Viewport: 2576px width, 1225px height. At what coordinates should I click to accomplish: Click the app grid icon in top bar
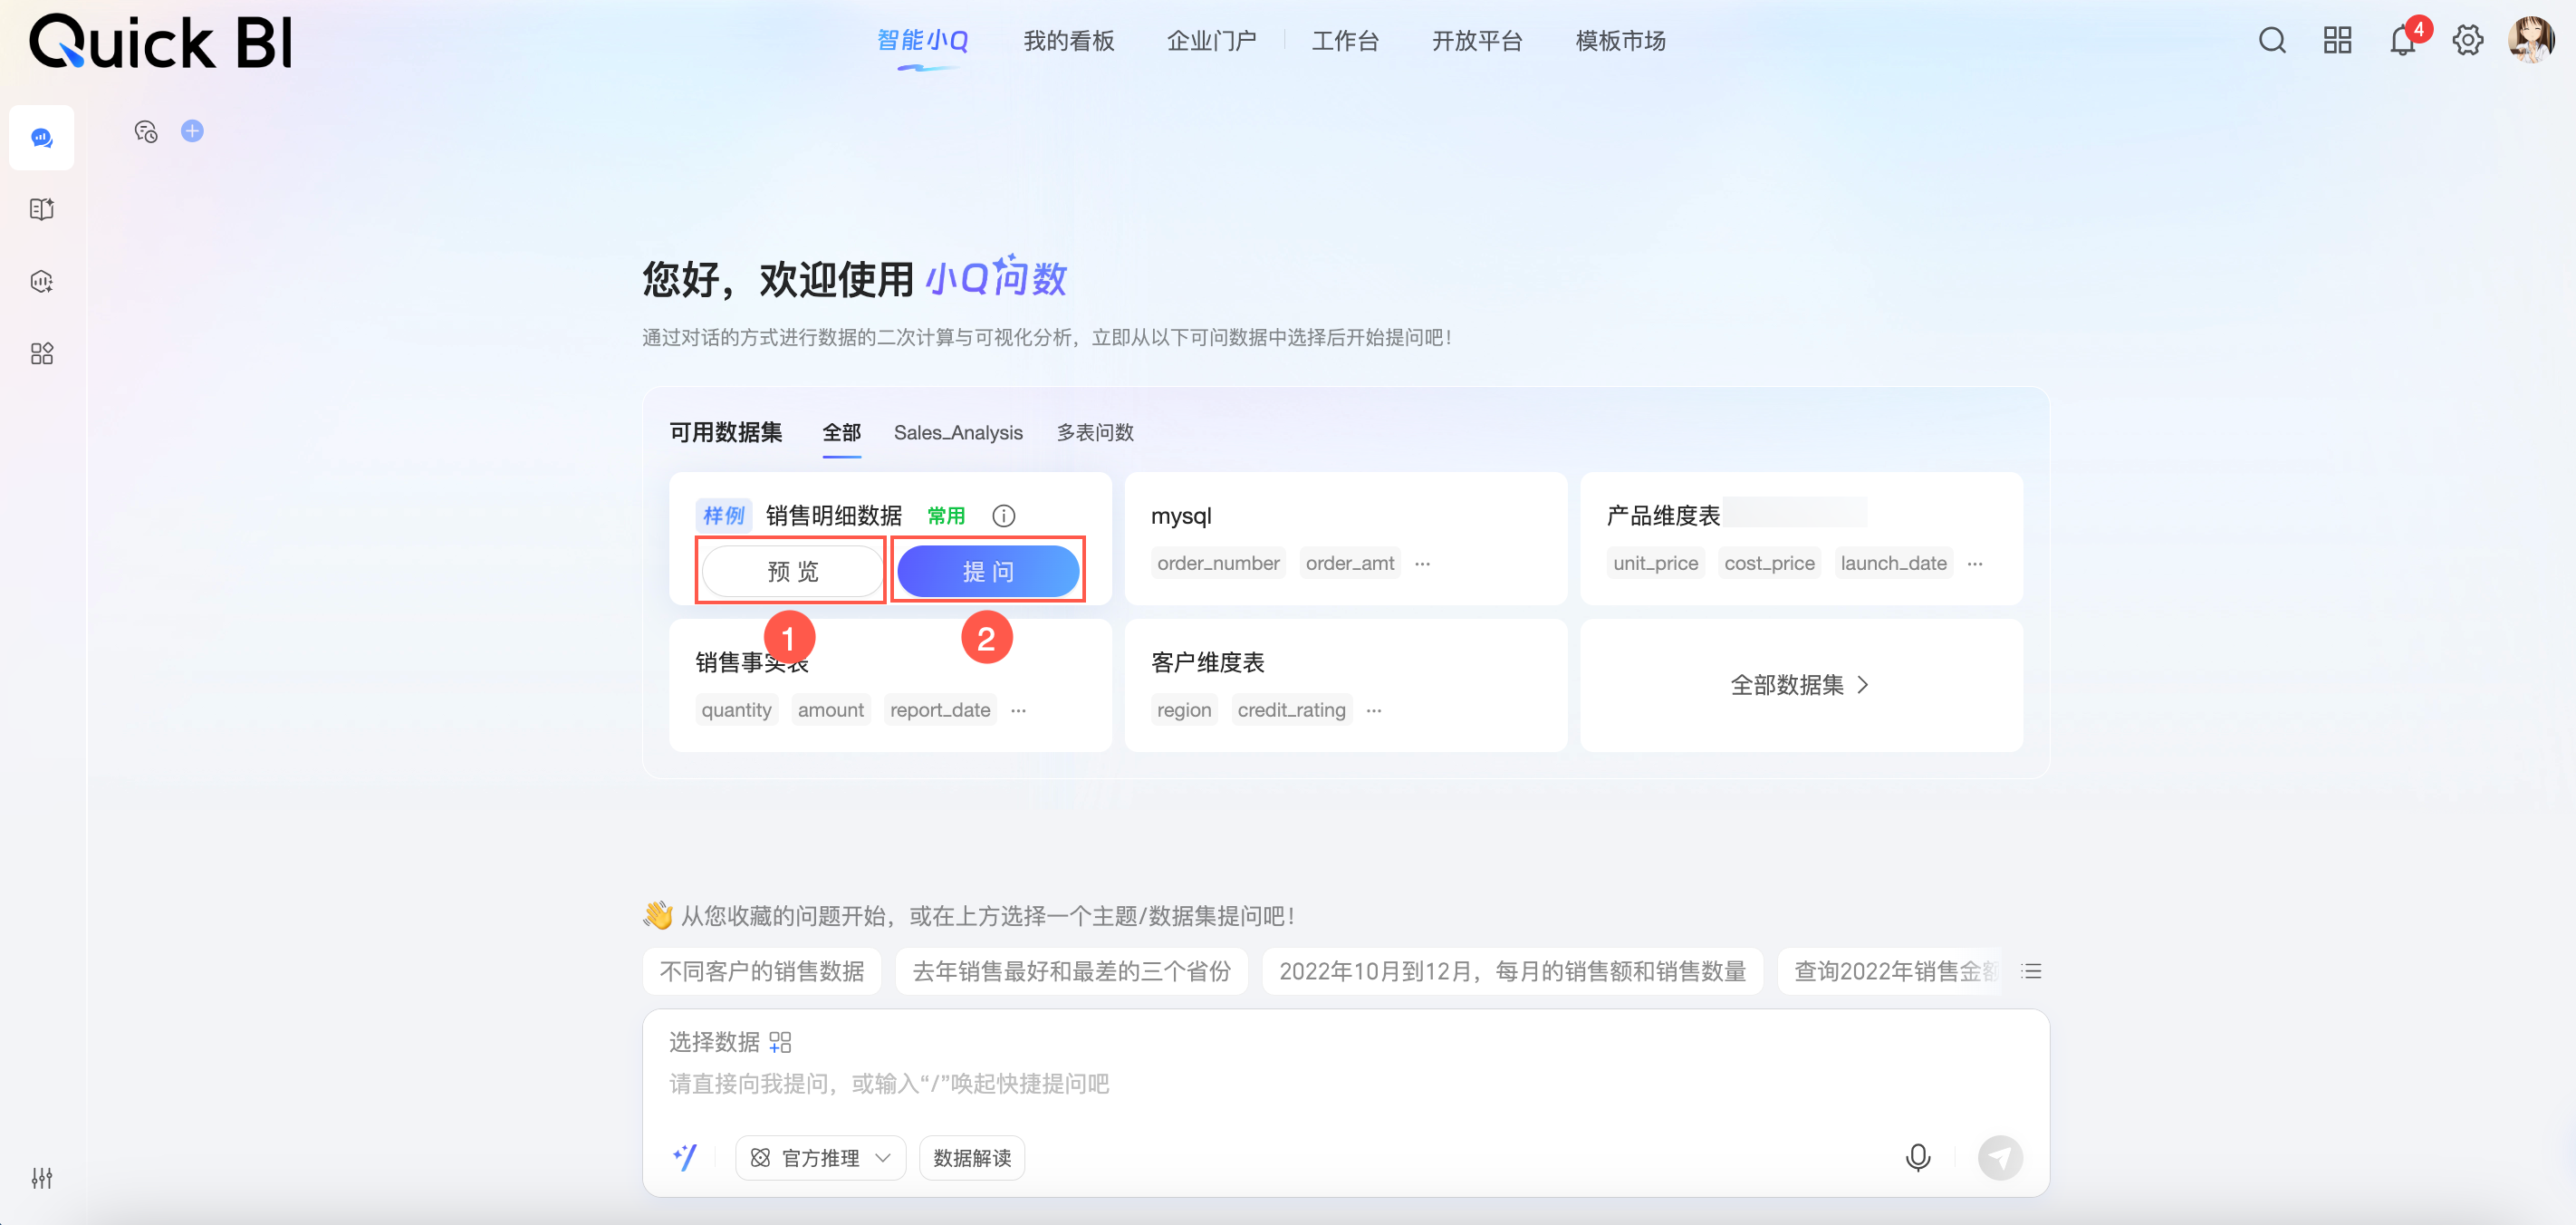tap(2337, 41)
